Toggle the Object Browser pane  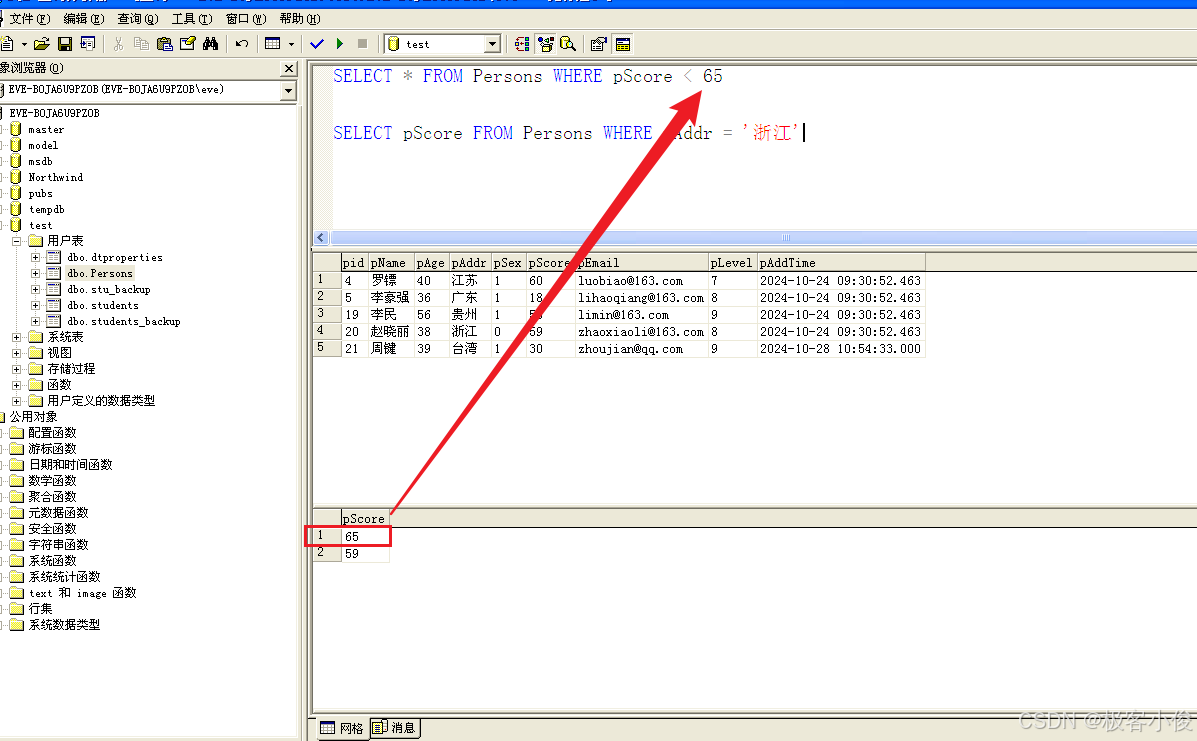(545, 44)
